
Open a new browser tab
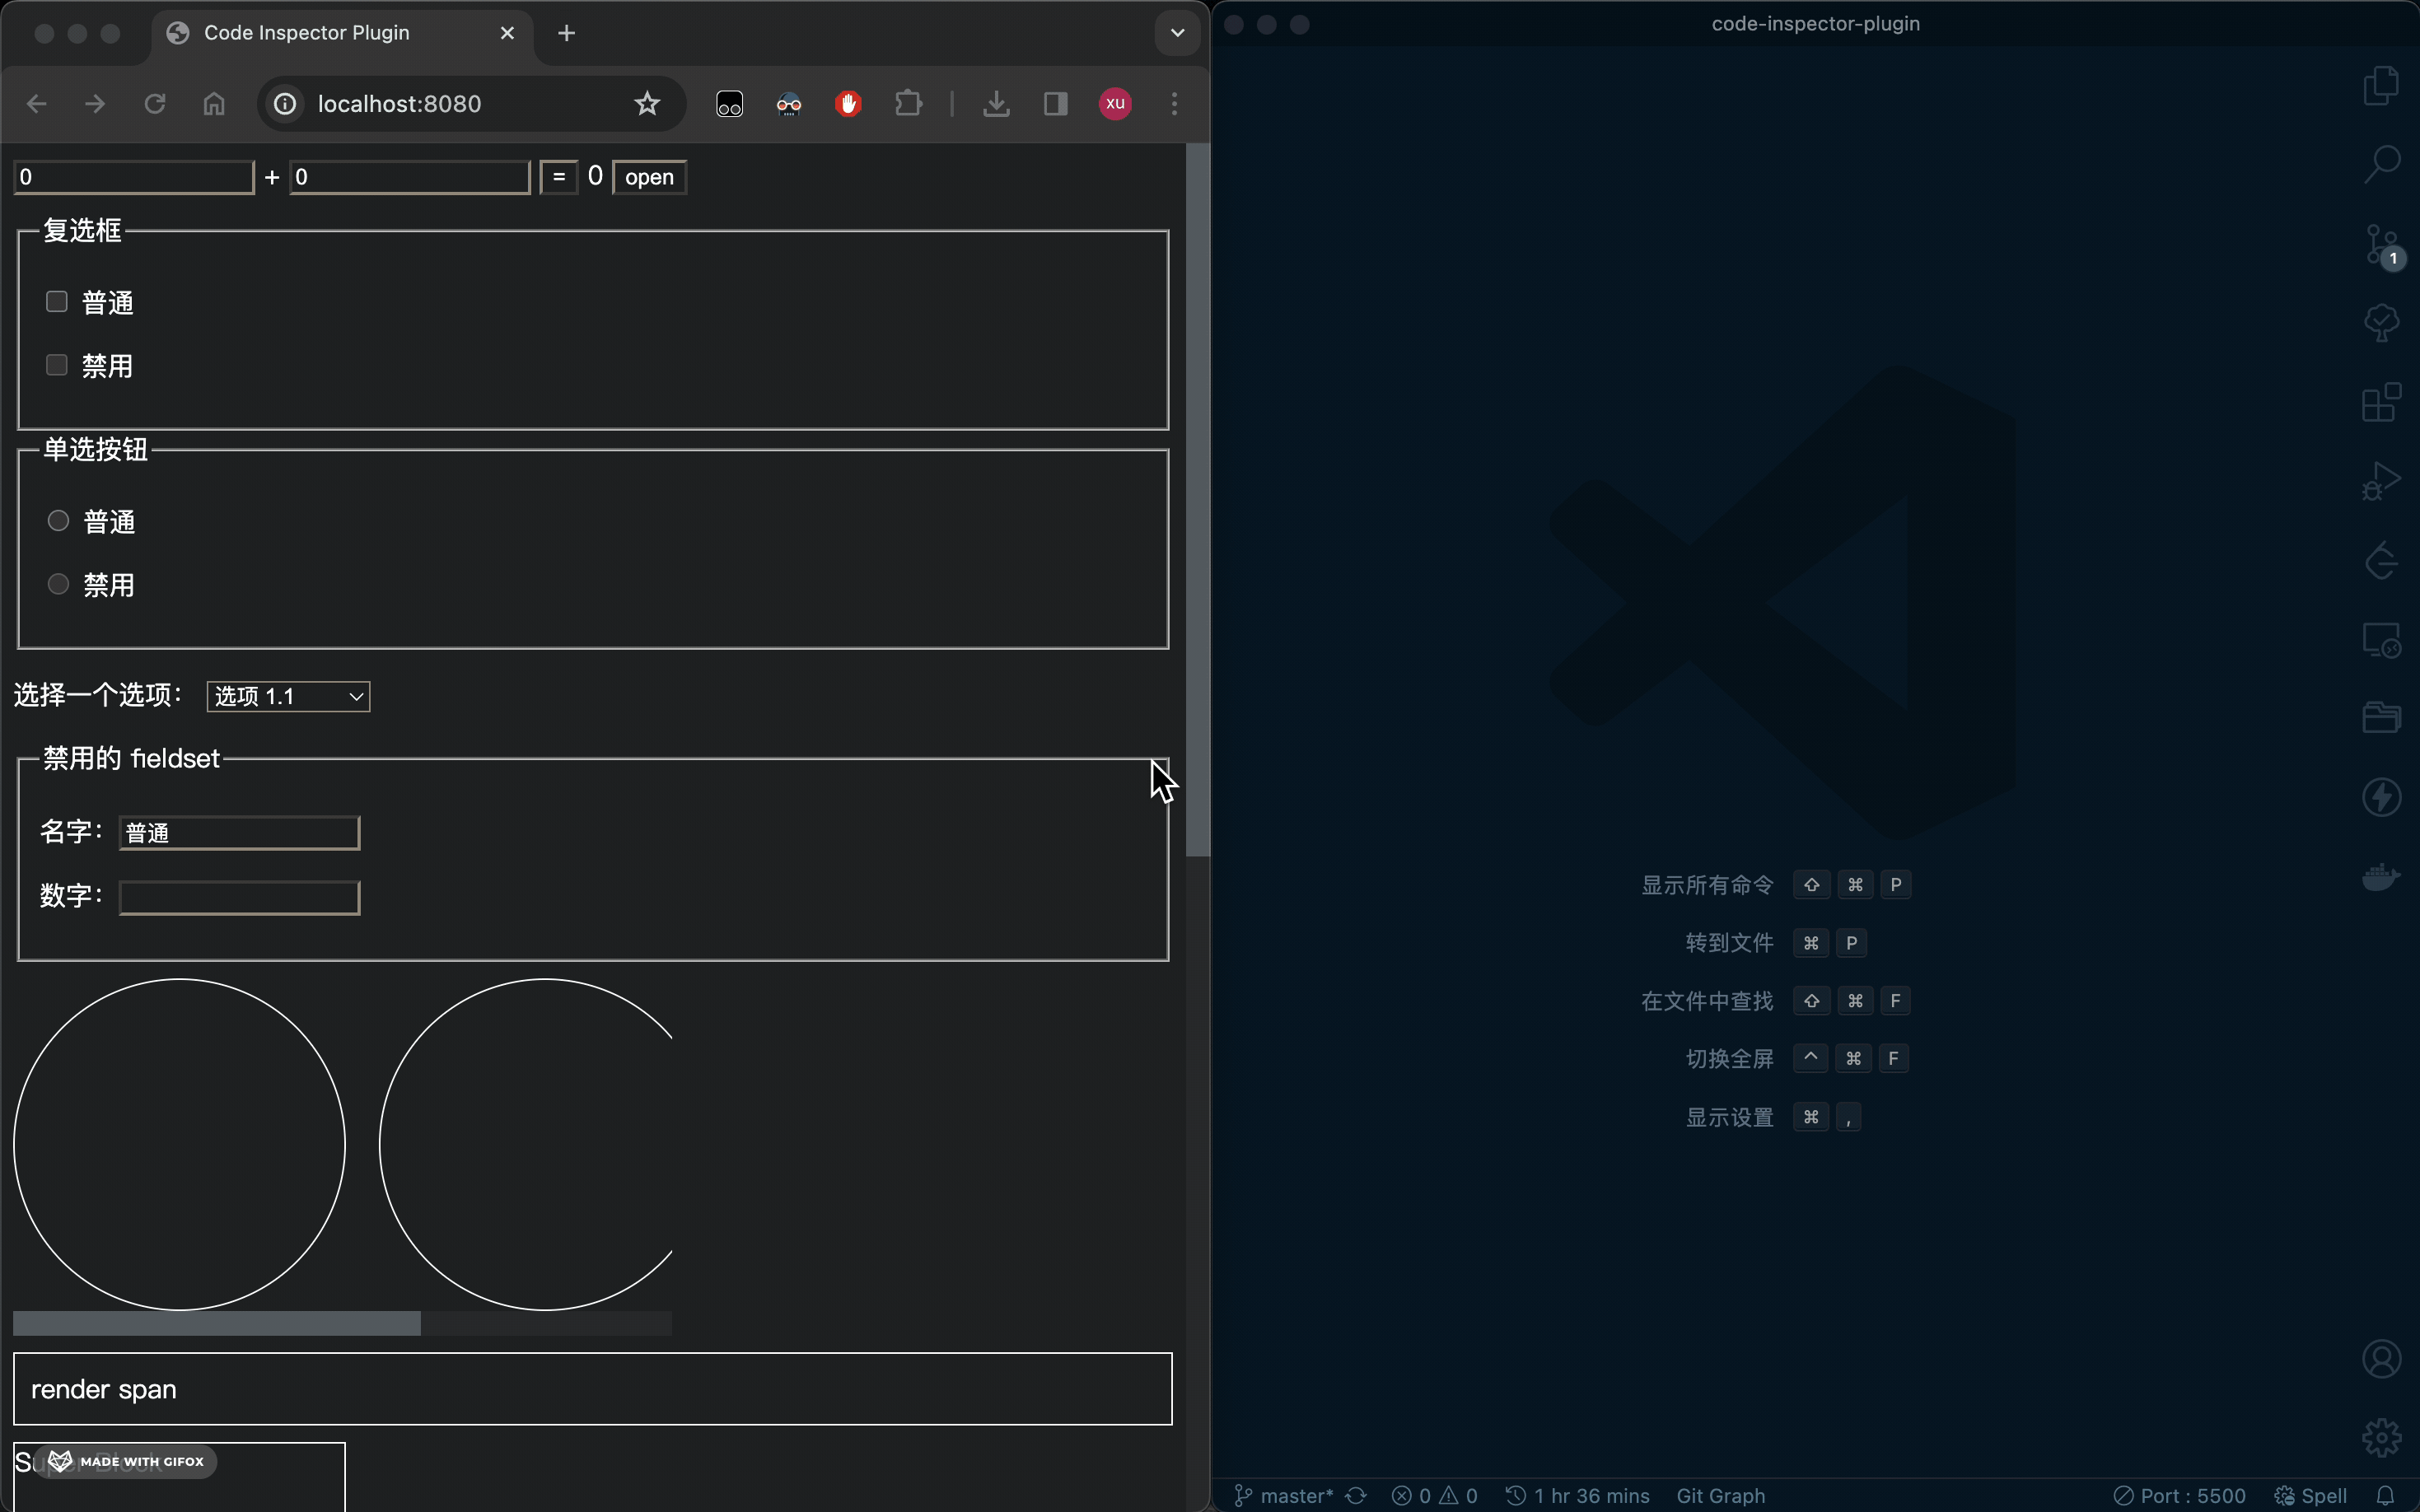tap(566, 33)
